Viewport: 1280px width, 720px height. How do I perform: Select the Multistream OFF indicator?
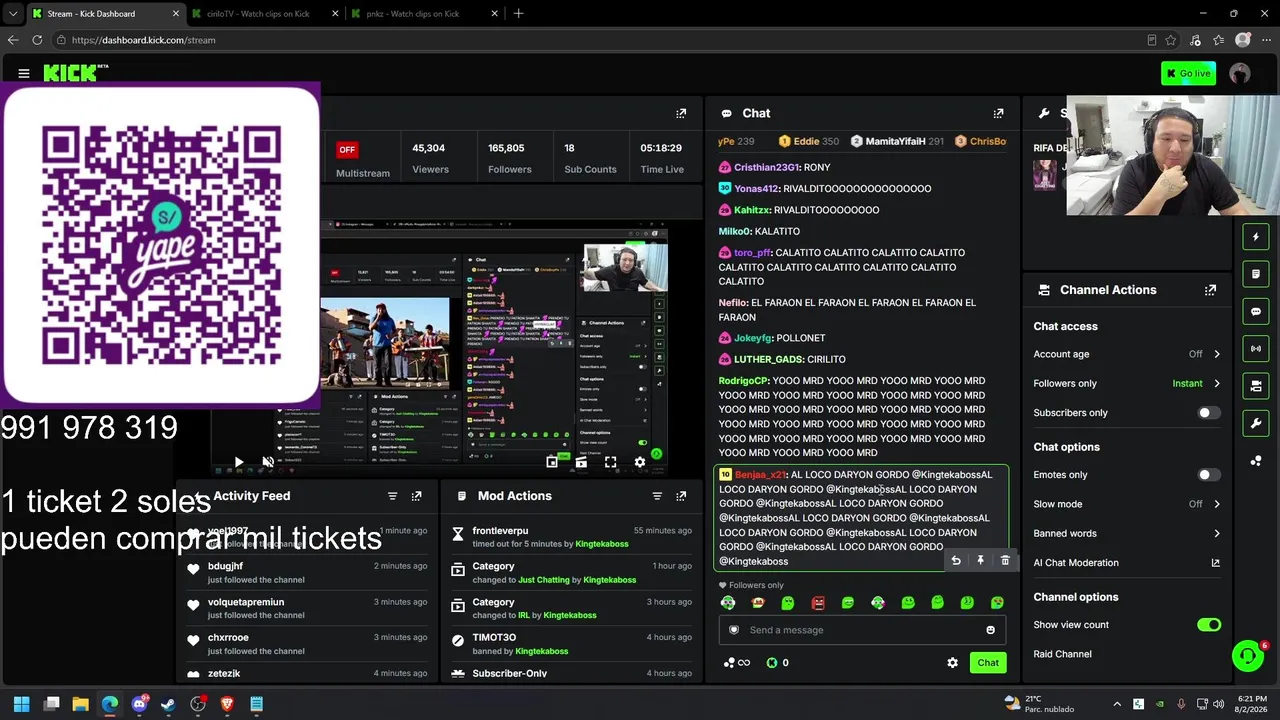(347, 150)
